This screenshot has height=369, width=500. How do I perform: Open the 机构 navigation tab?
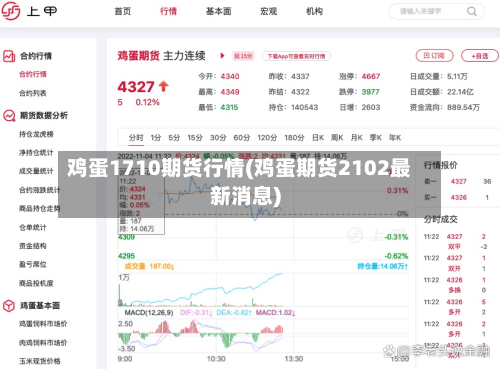(314, 11)
